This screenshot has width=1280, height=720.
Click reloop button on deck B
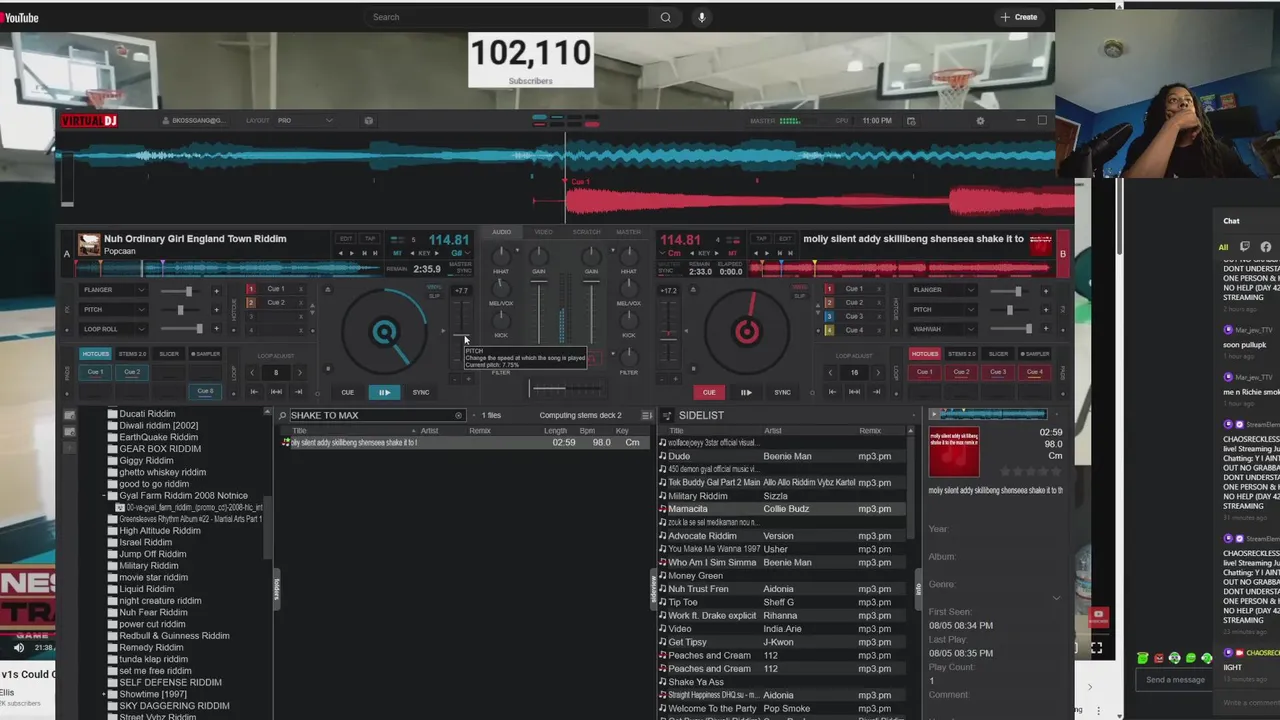854,392
